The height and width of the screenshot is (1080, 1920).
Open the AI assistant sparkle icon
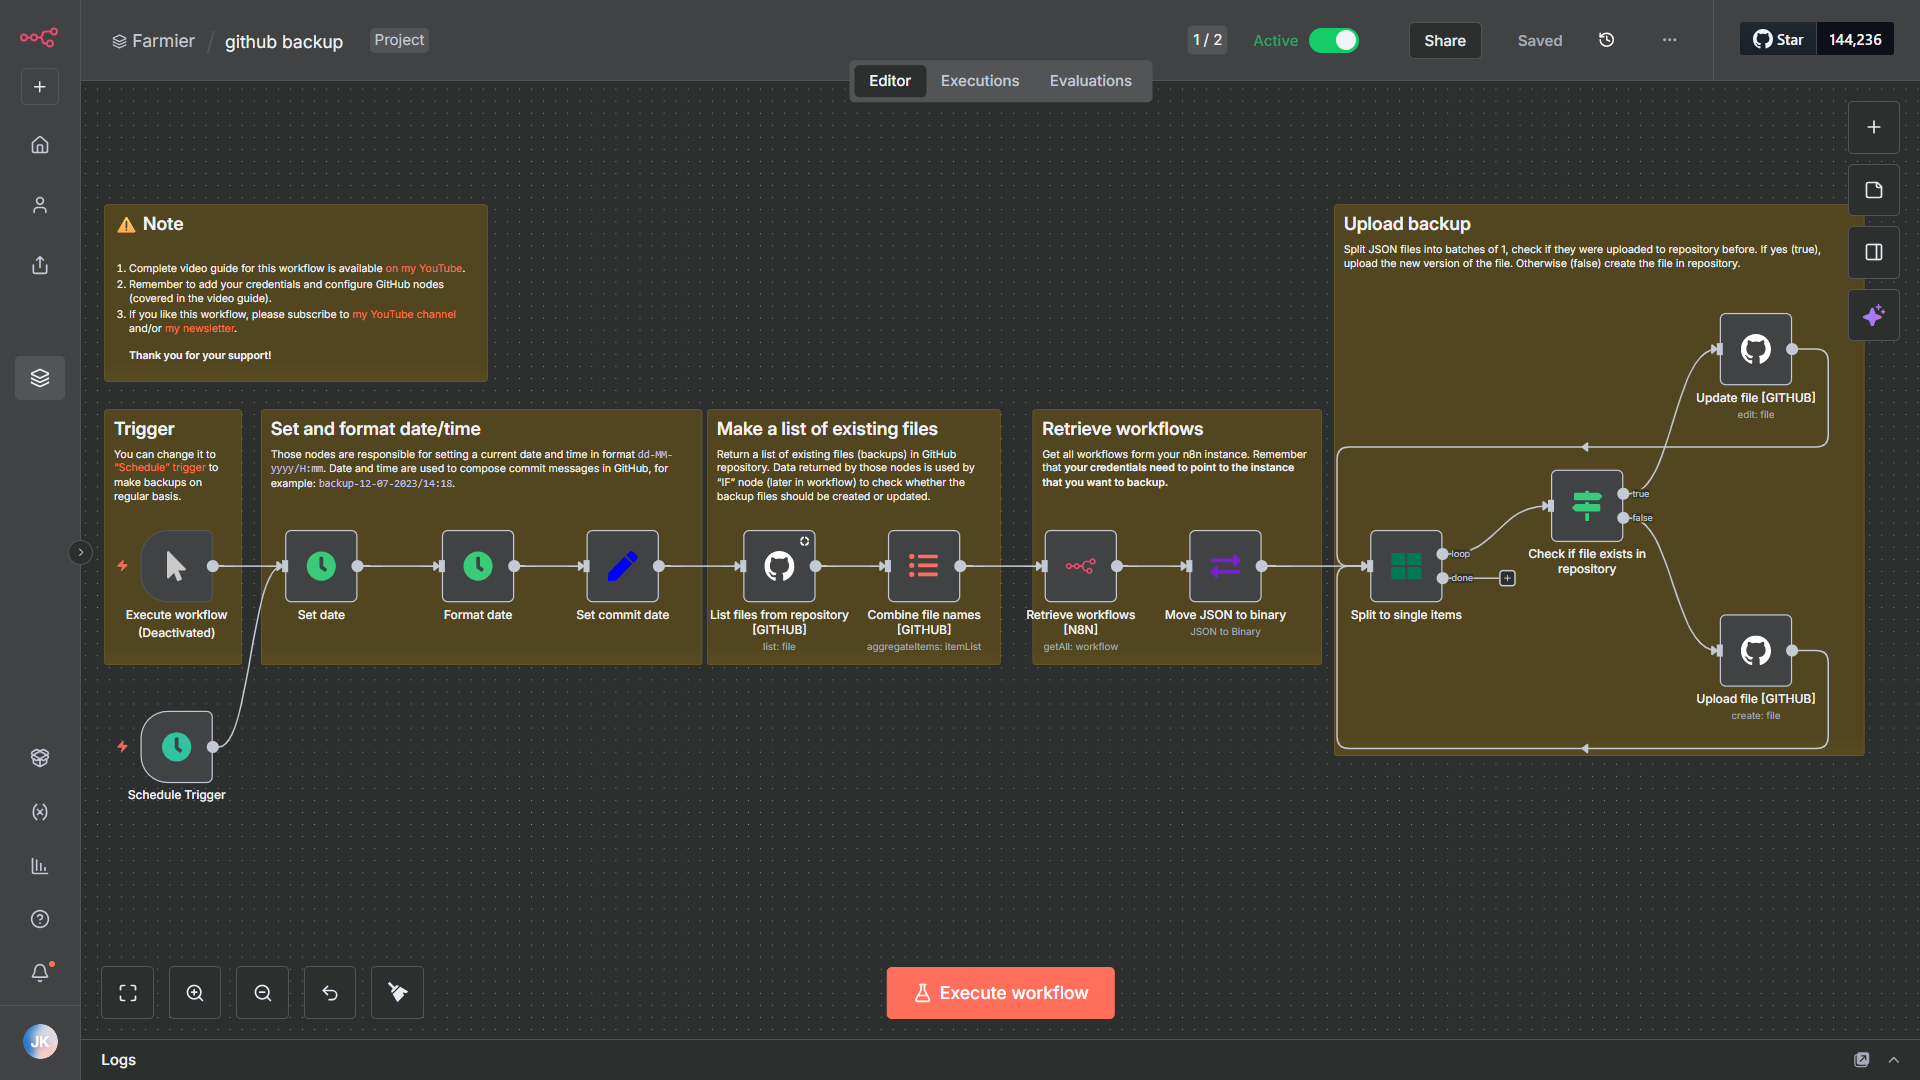[x=1873, y=316]
